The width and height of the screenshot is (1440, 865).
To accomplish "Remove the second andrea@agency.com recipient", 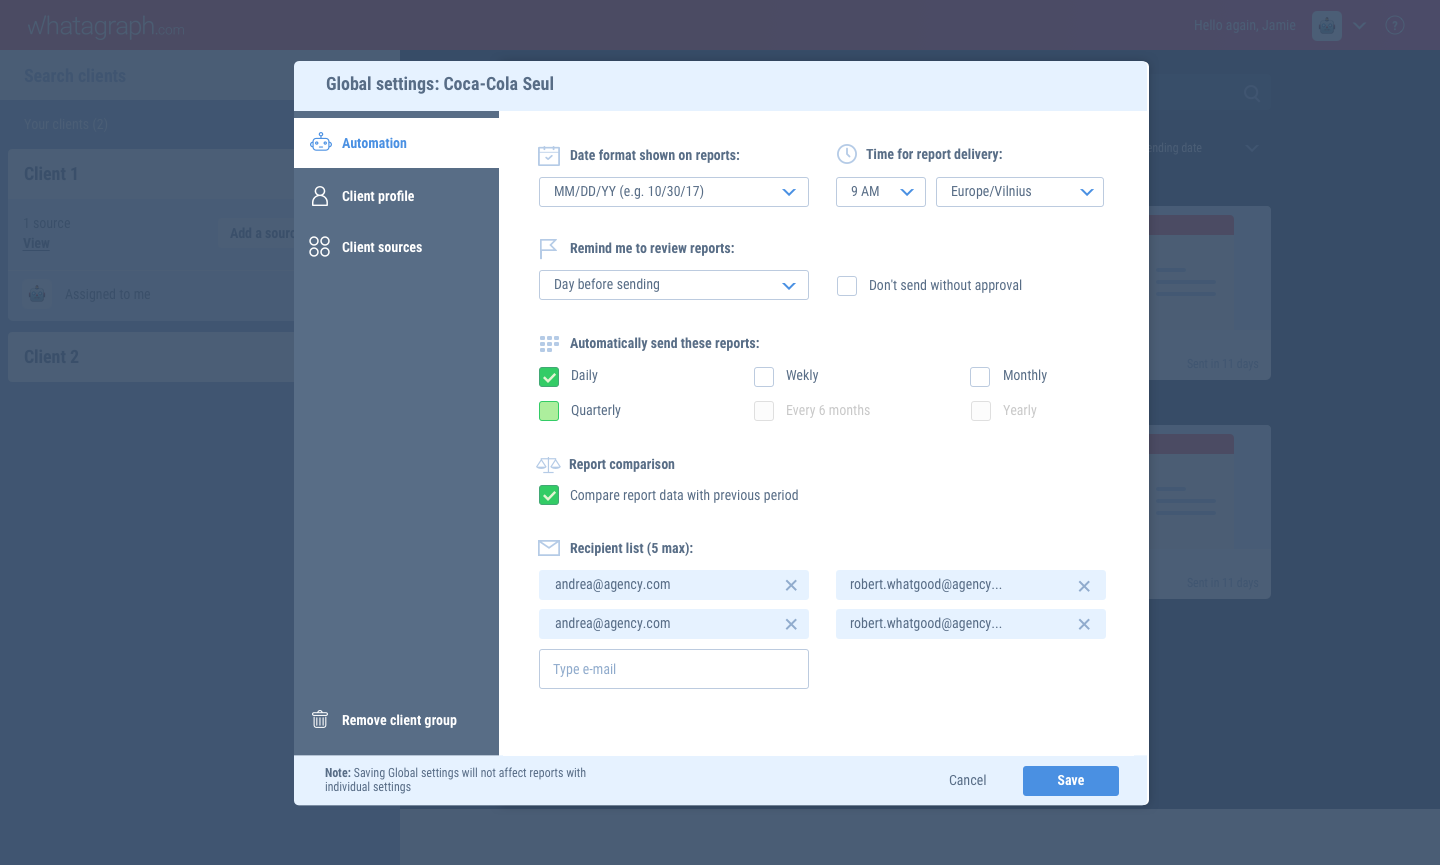I will point(791,624).
